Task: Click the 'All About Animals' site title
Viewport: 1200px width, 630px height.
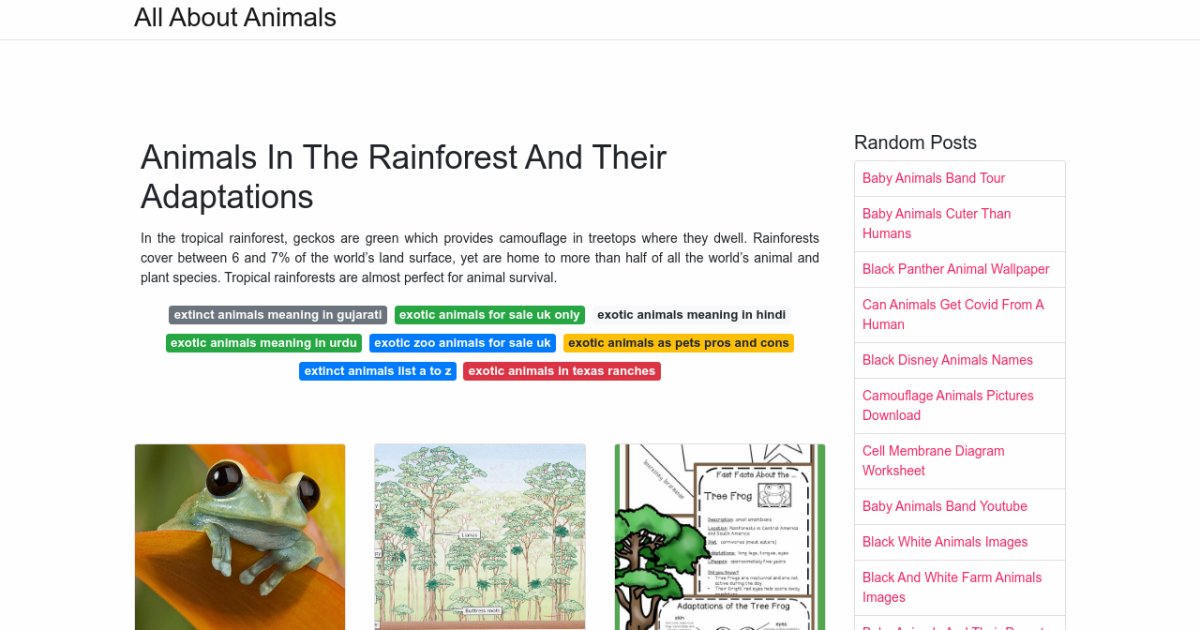Action: [x=235, y=17]
